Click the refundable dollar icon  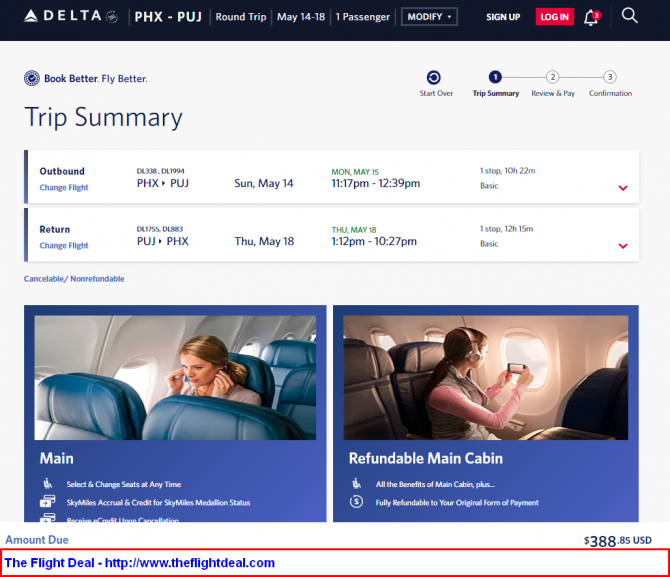[356, 501]
